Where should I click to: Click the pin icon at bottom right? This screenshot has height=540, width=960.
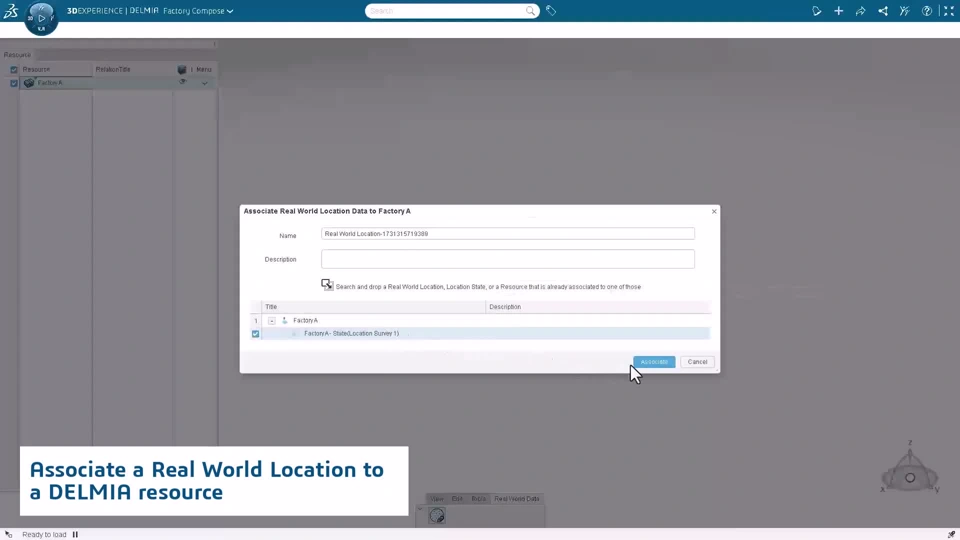[x=951, y=534]
